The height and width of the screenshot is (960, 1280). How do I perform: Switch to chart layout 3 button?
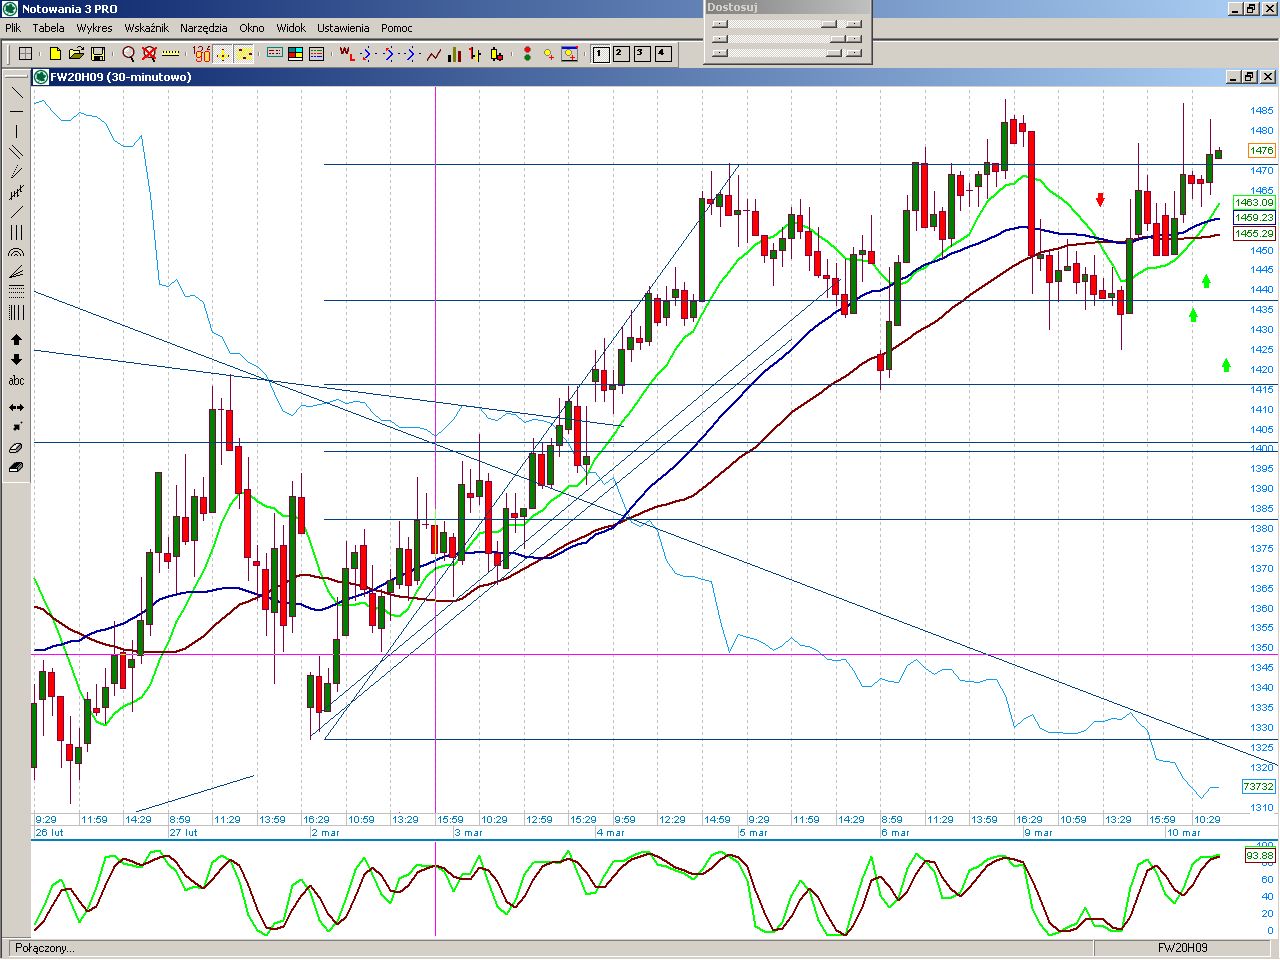(x=642, y=54)
